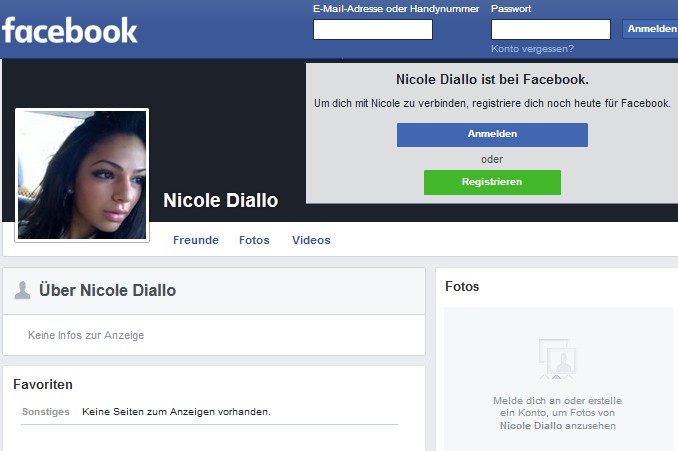Click Keine Seiten zum Anzeigen vorhanden text

pos(176,412)
